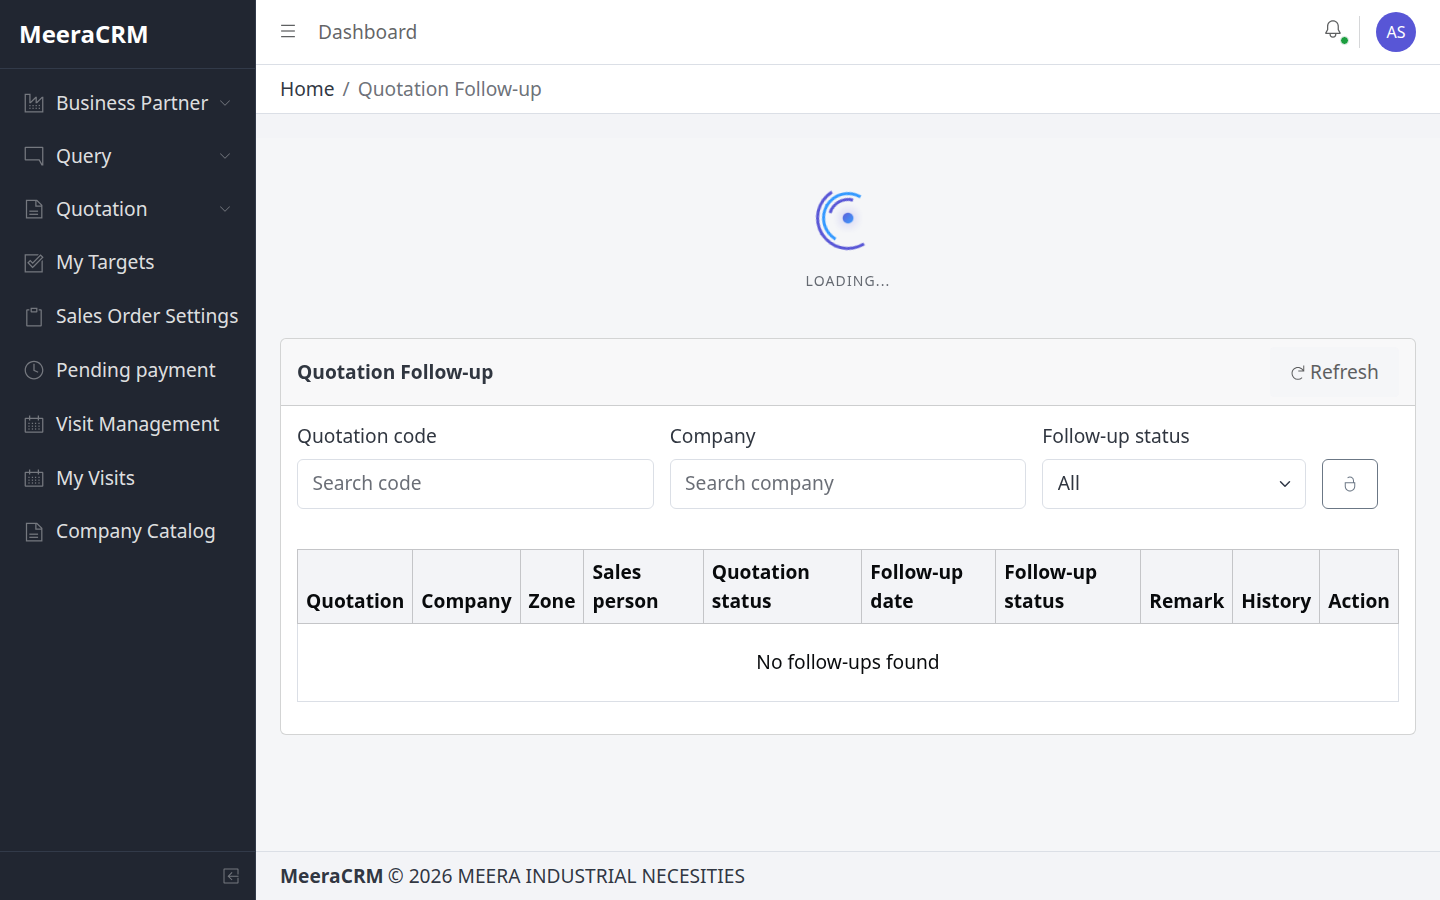Click the Query chat icon in sidebar

tap(34, 156)
